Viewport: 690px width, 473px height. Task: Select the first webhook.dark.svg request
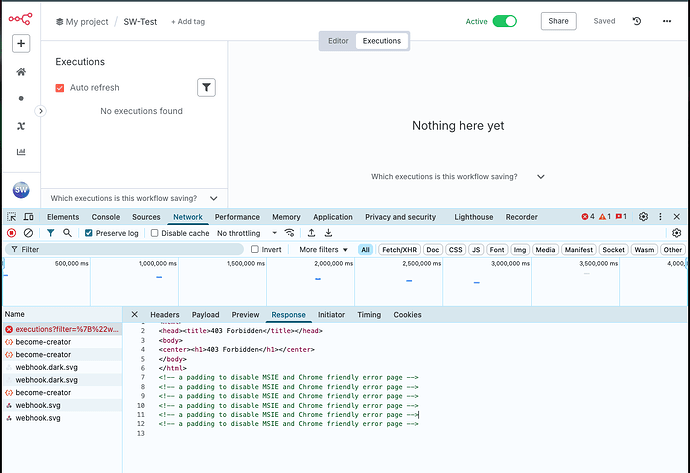(x=62, y=367)
